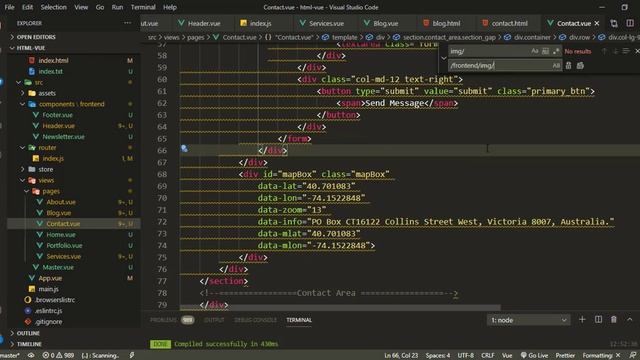640x360 pixels.
Task: Open Explorer more actions ellipsis
Action: coord(127,23)
